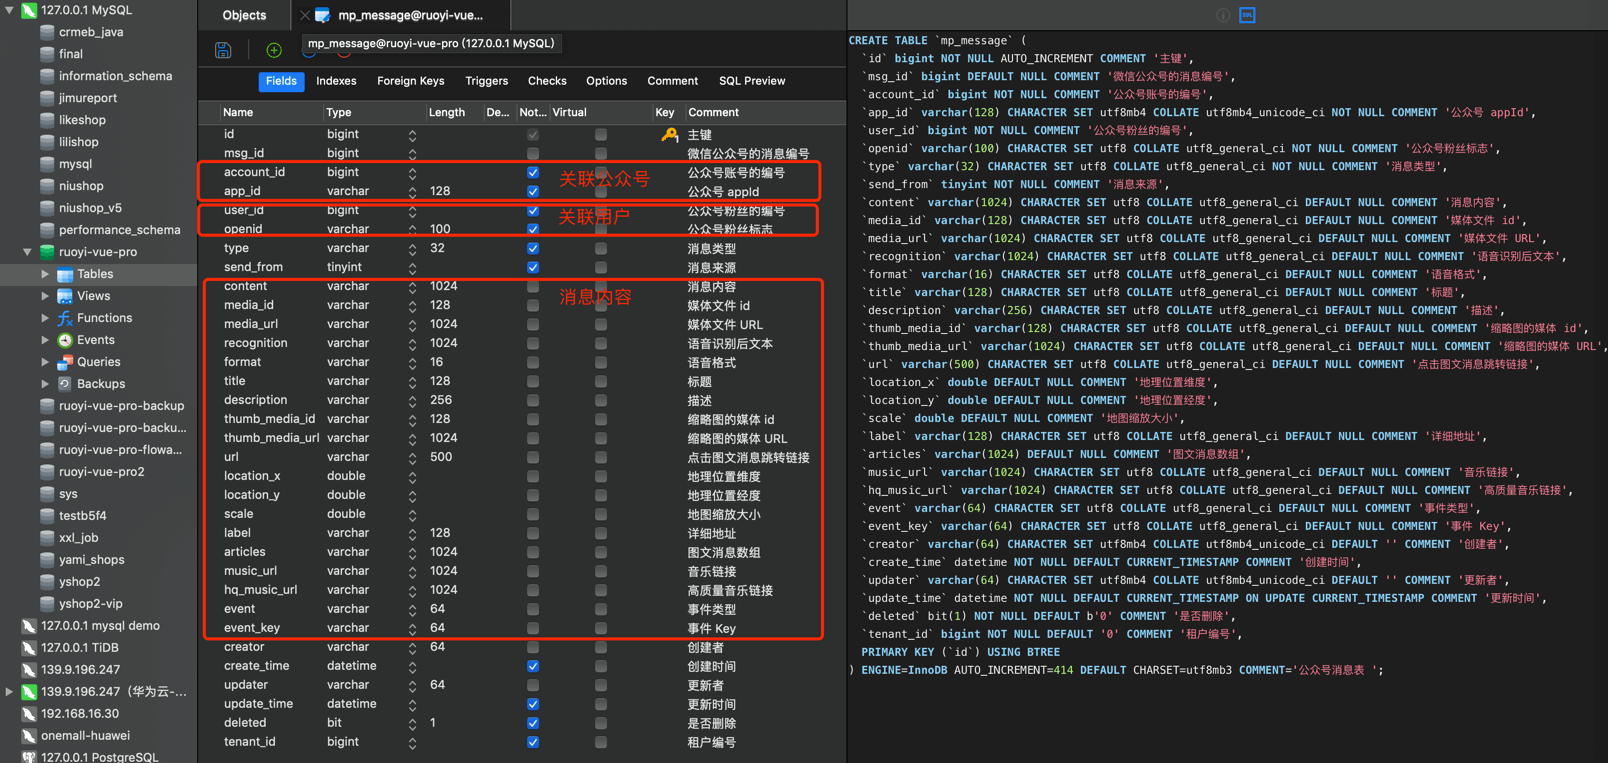Click the Events clock icon
The width and height of the screenshot is (1608, 763).
pyautogui.click(x=65, y=340)
